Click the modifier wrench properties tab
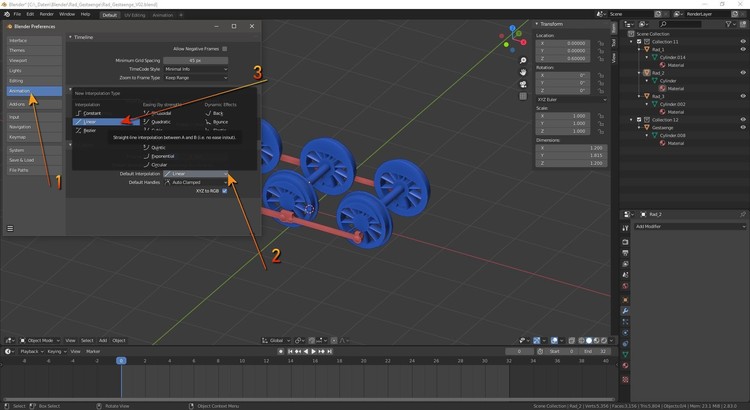Screen dimensions: 750x410 coord(625,310)
